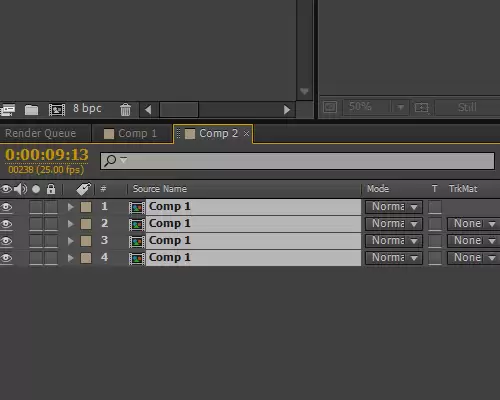Enable lock checkbox on layer 2
This screenshot has width=500, height=400.
pos(51,224)
